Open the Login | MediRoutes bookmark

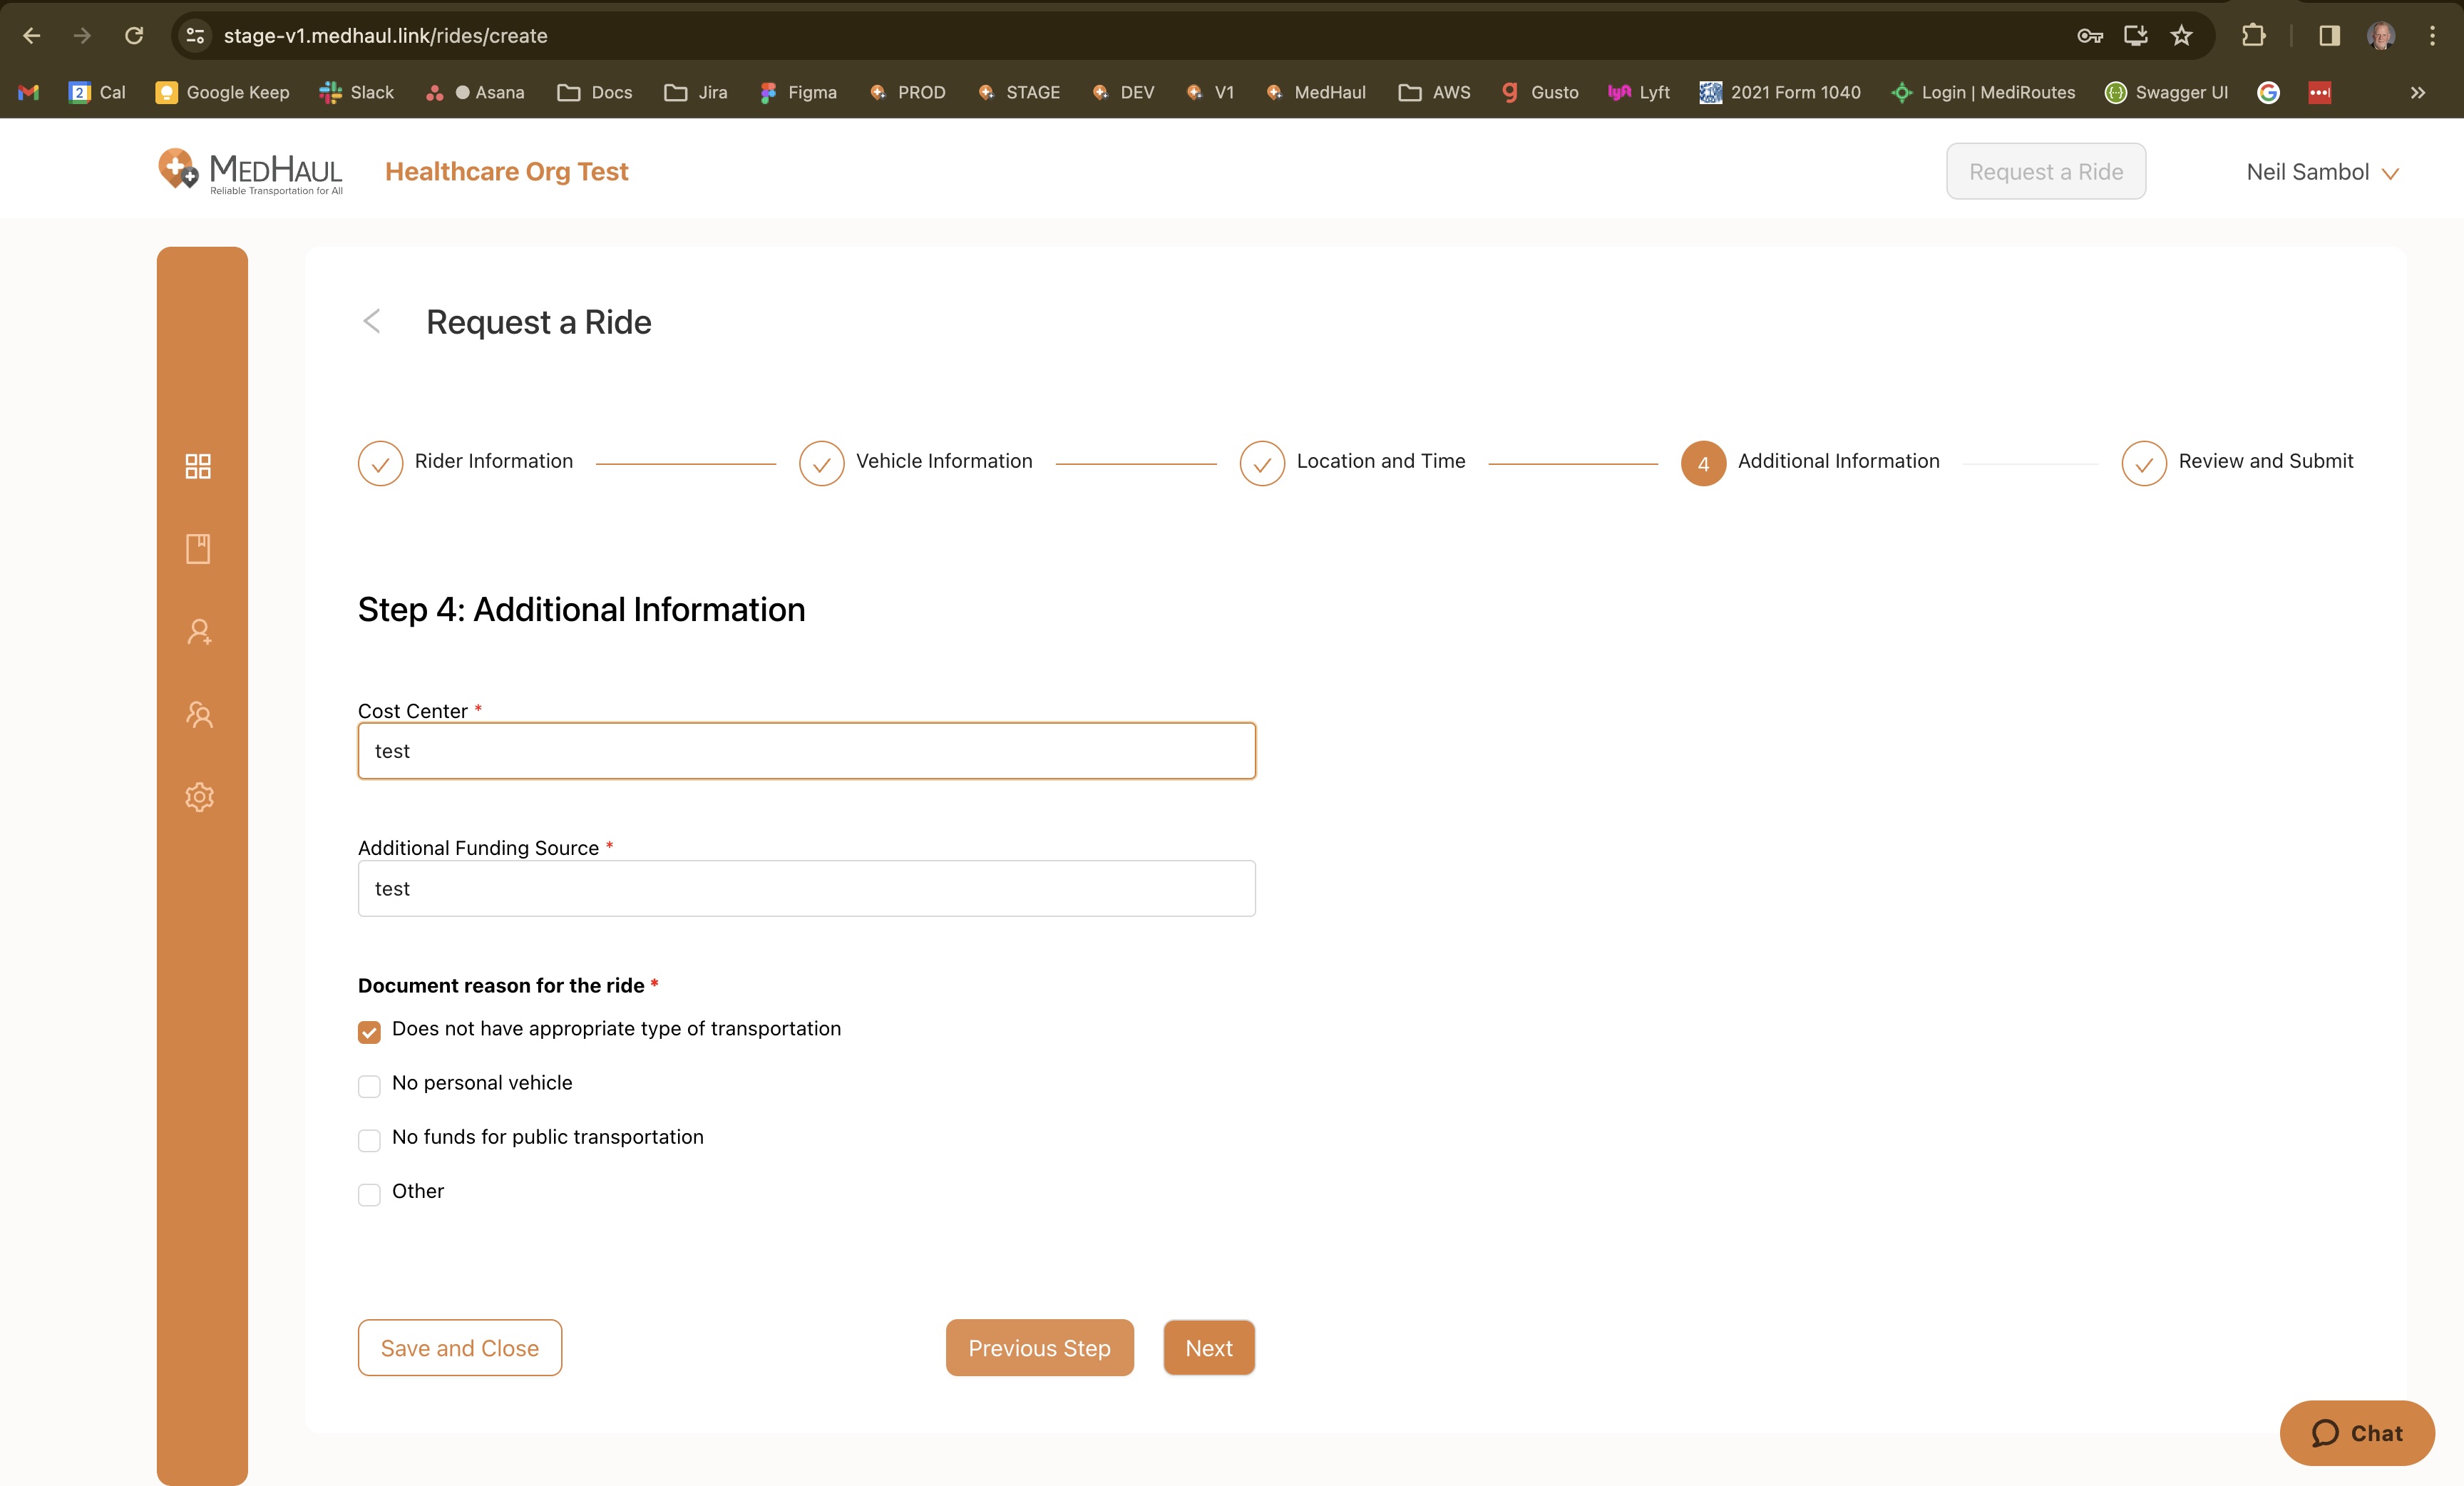pyautogui.click(x=1983, y=92)
